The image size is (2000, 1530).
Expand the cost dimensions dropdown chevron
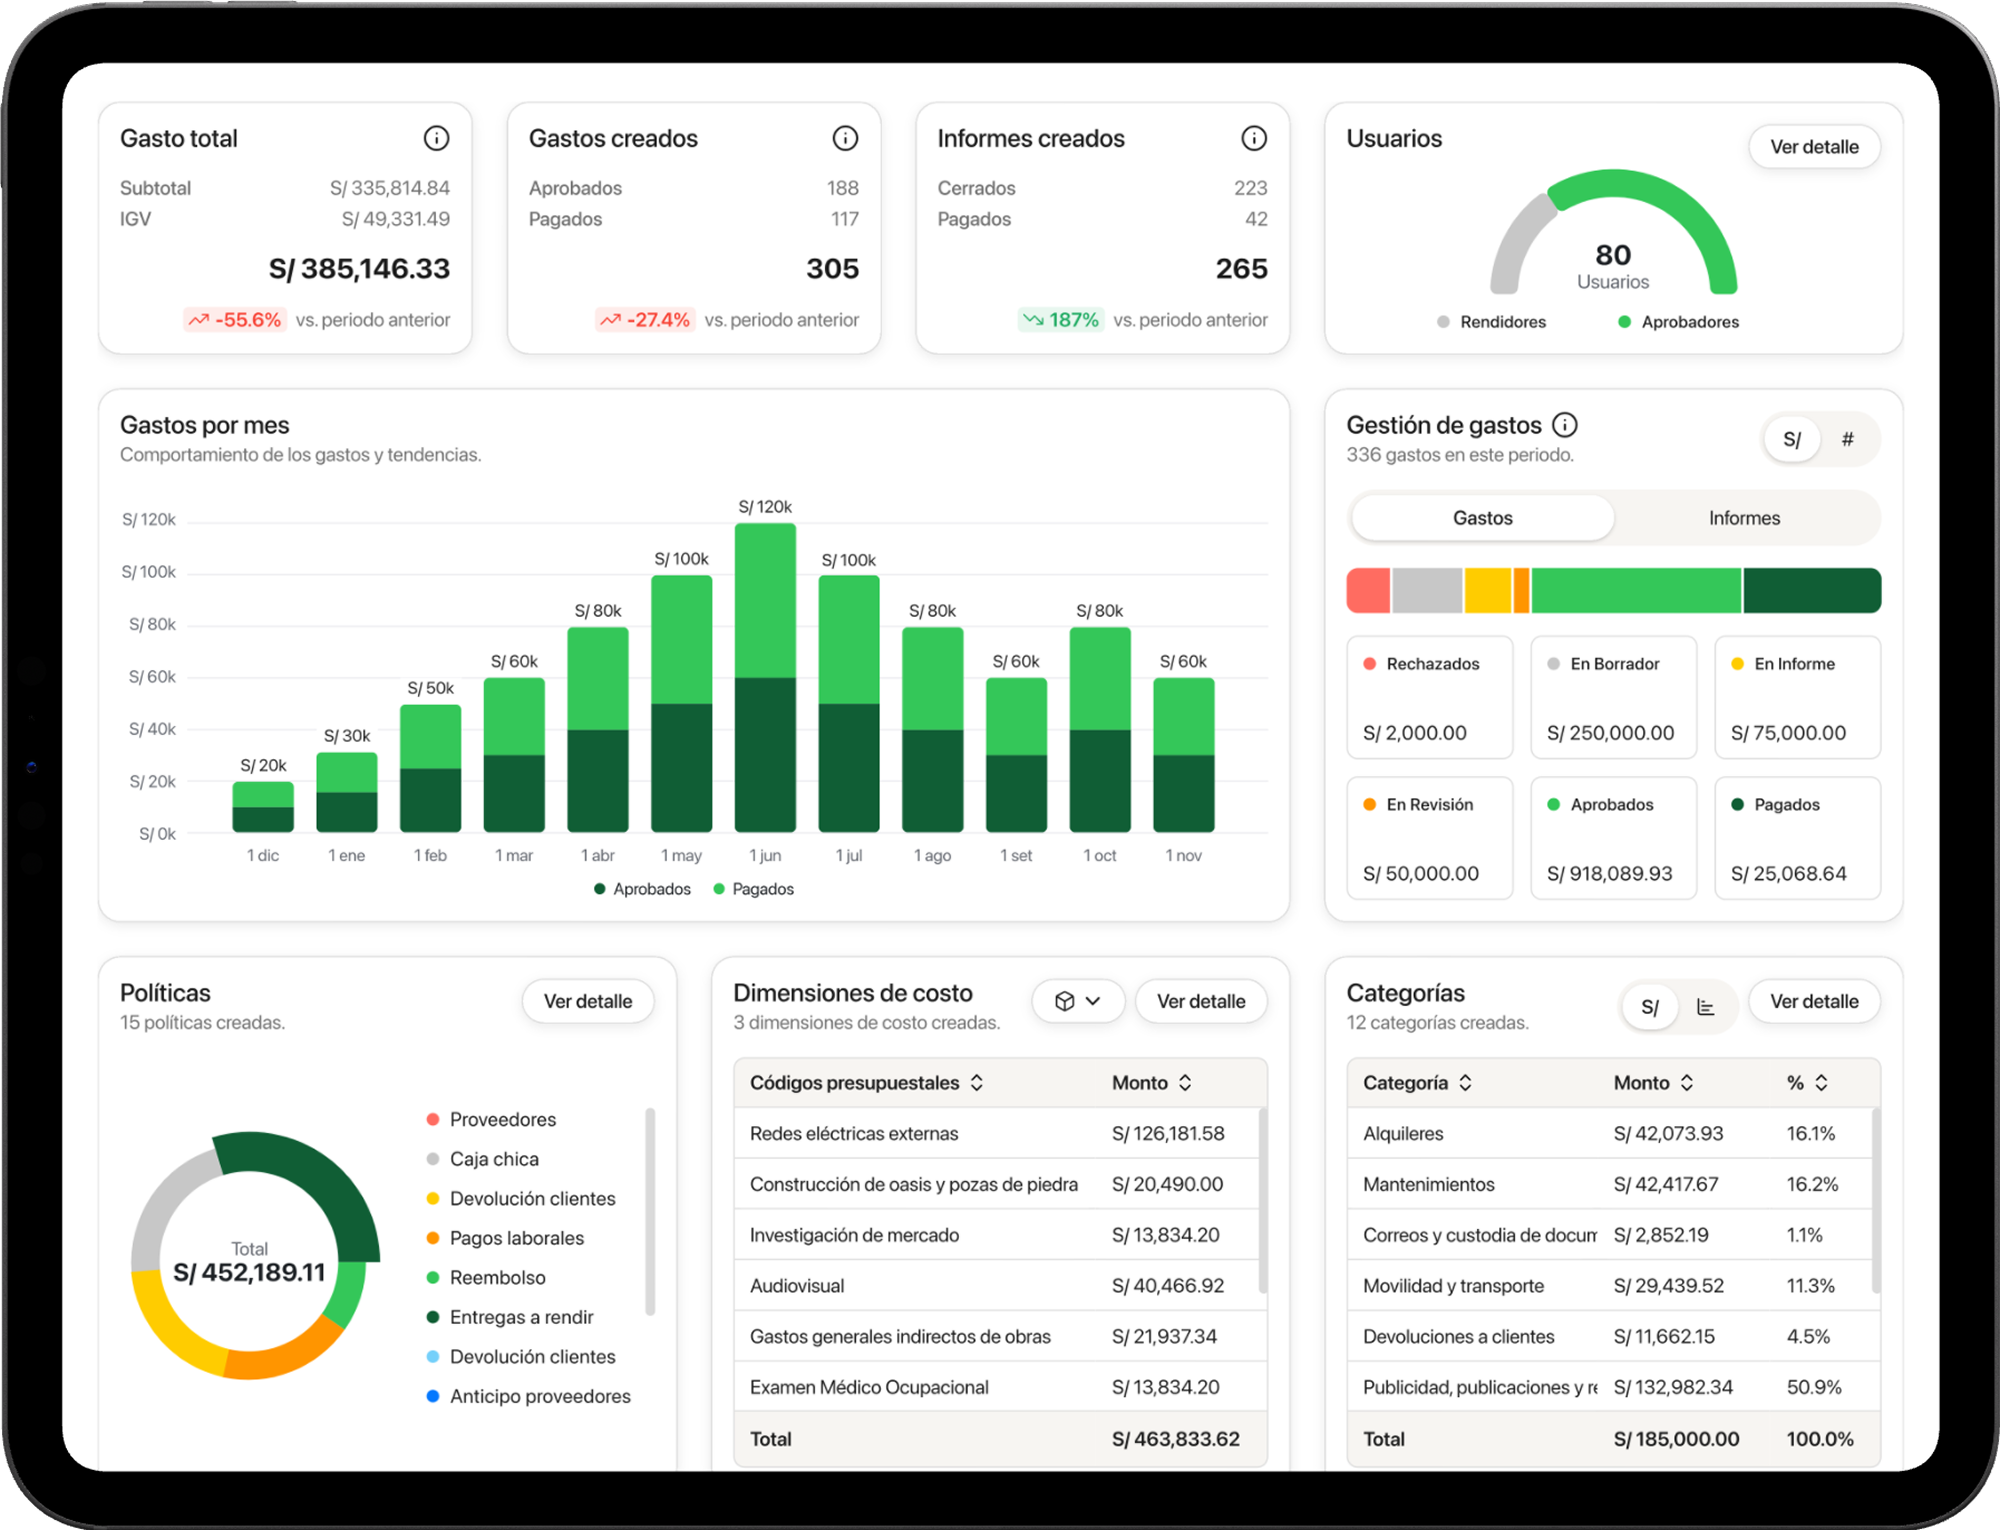[x=1095, y=1000]
